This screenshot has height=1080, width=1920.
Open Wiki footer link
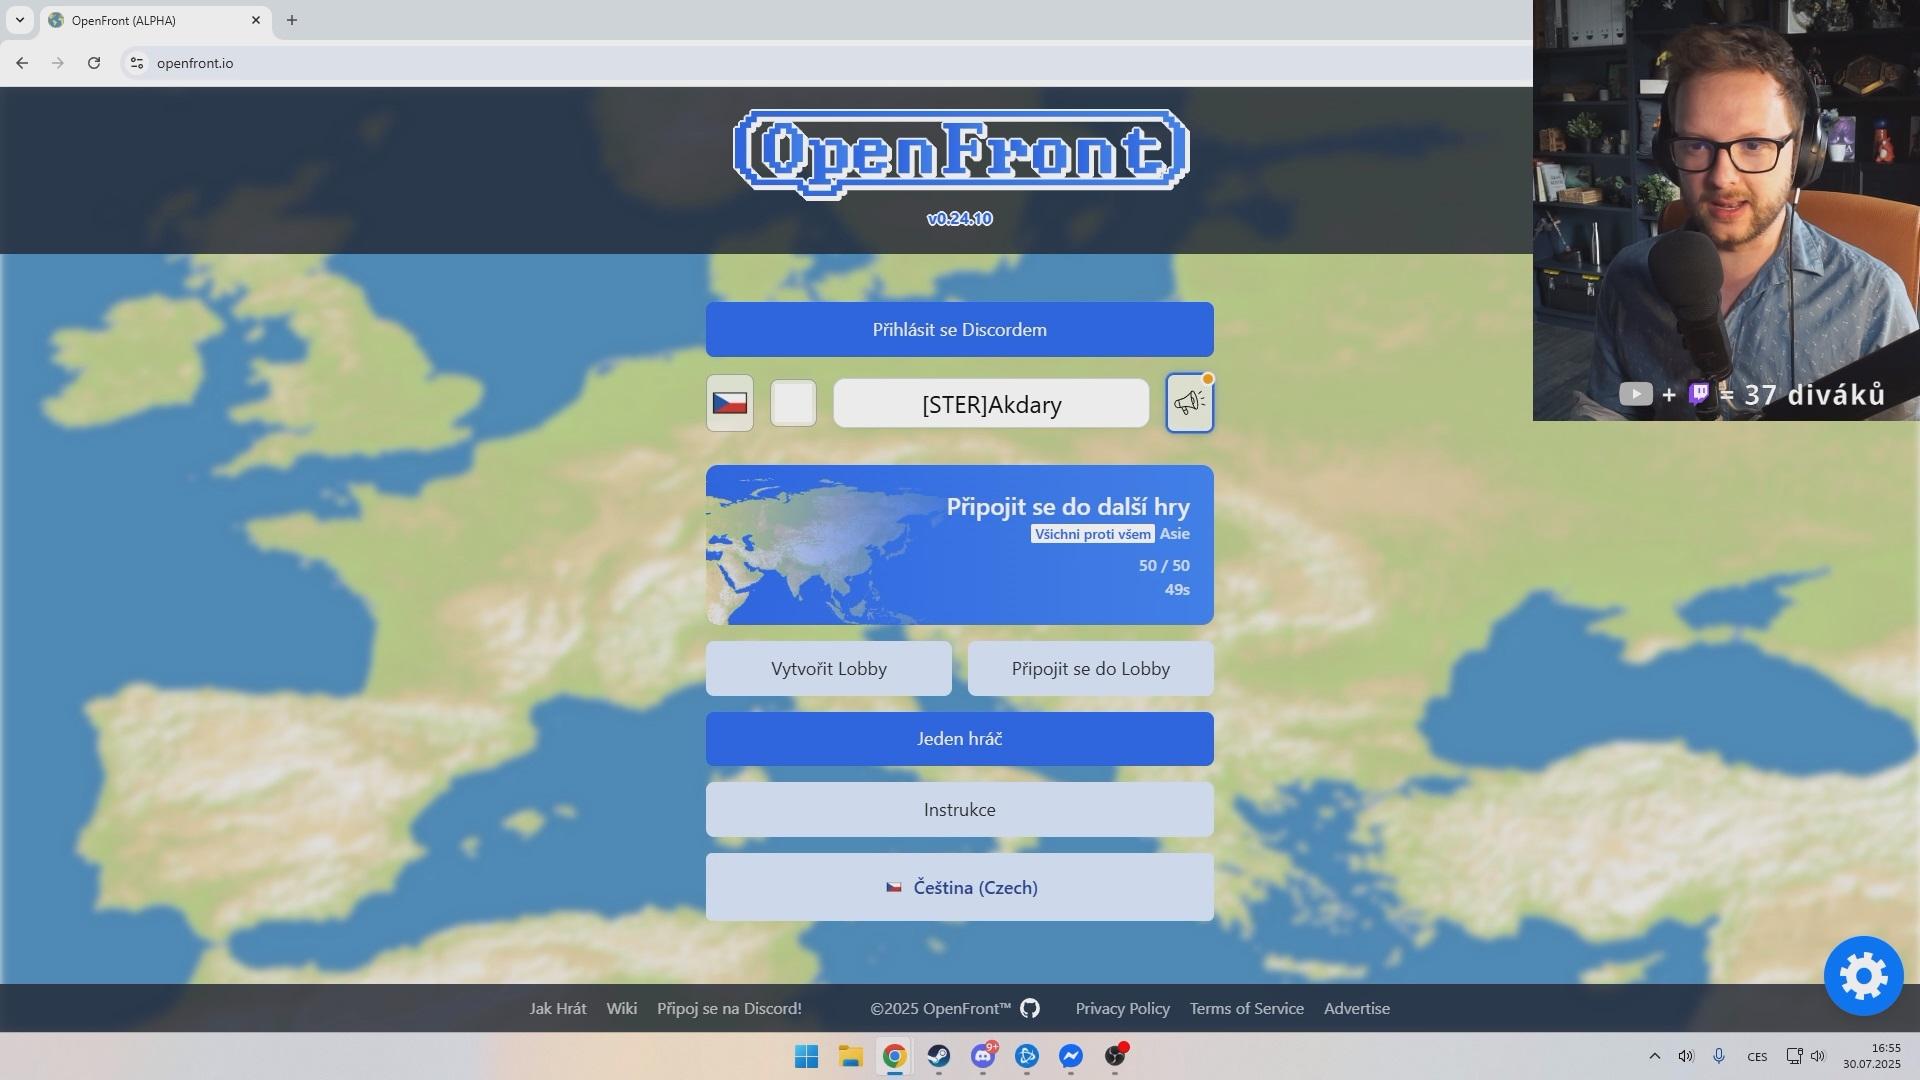pyautogui.click(x=621, y=1008)
